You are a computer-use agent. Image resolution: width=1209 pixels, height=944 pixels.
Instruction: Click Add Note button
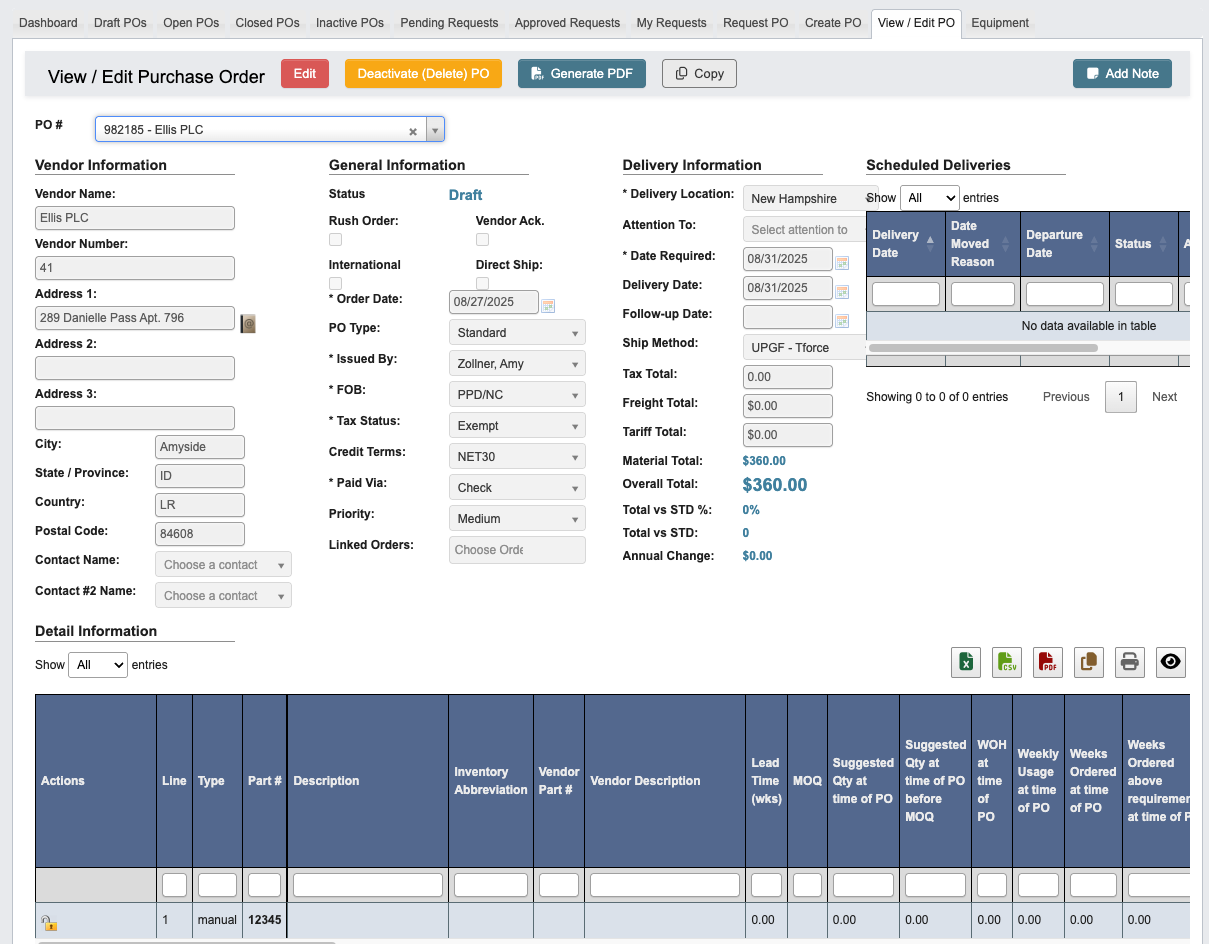click(1122, 74)
